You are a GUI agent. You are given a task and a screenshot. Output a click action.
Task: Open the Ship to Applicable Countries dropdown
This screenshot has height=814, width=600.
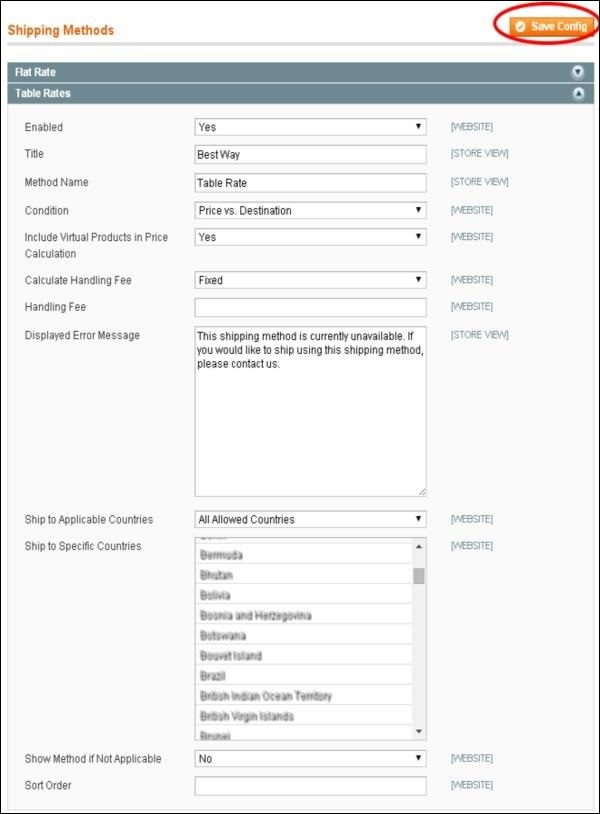[x=310, y=518]
